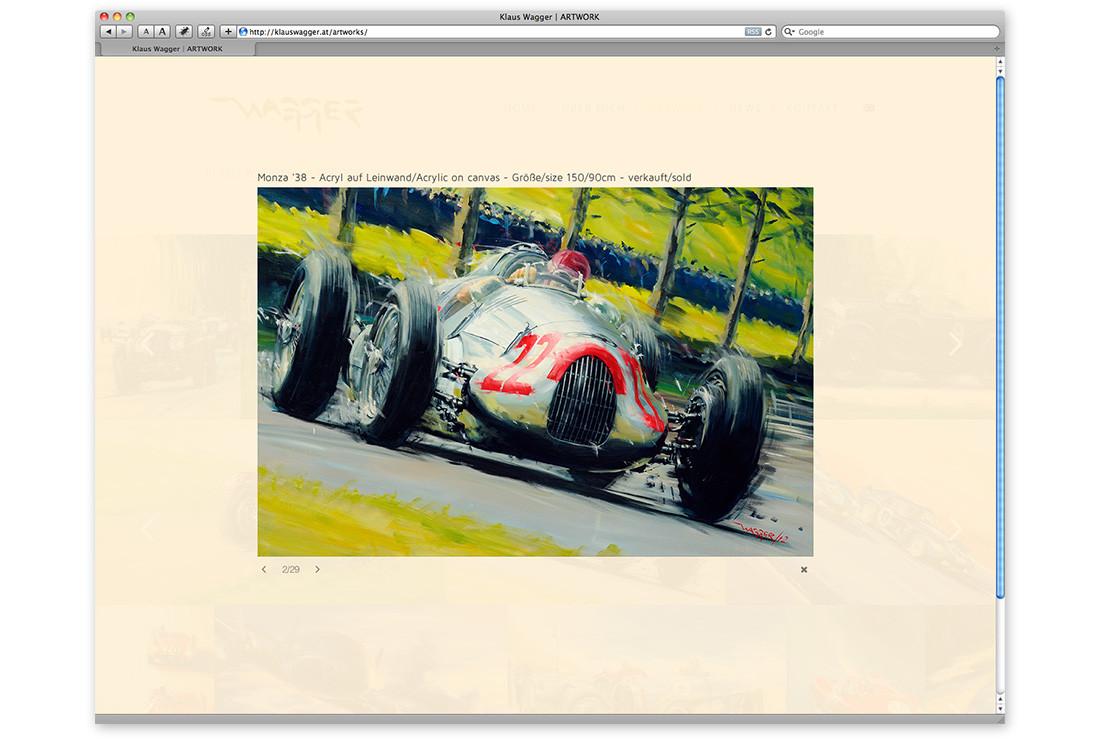This screenshot has height=740, width=1100.
Task: Open the RSS feed button
Action: (753, 32)
